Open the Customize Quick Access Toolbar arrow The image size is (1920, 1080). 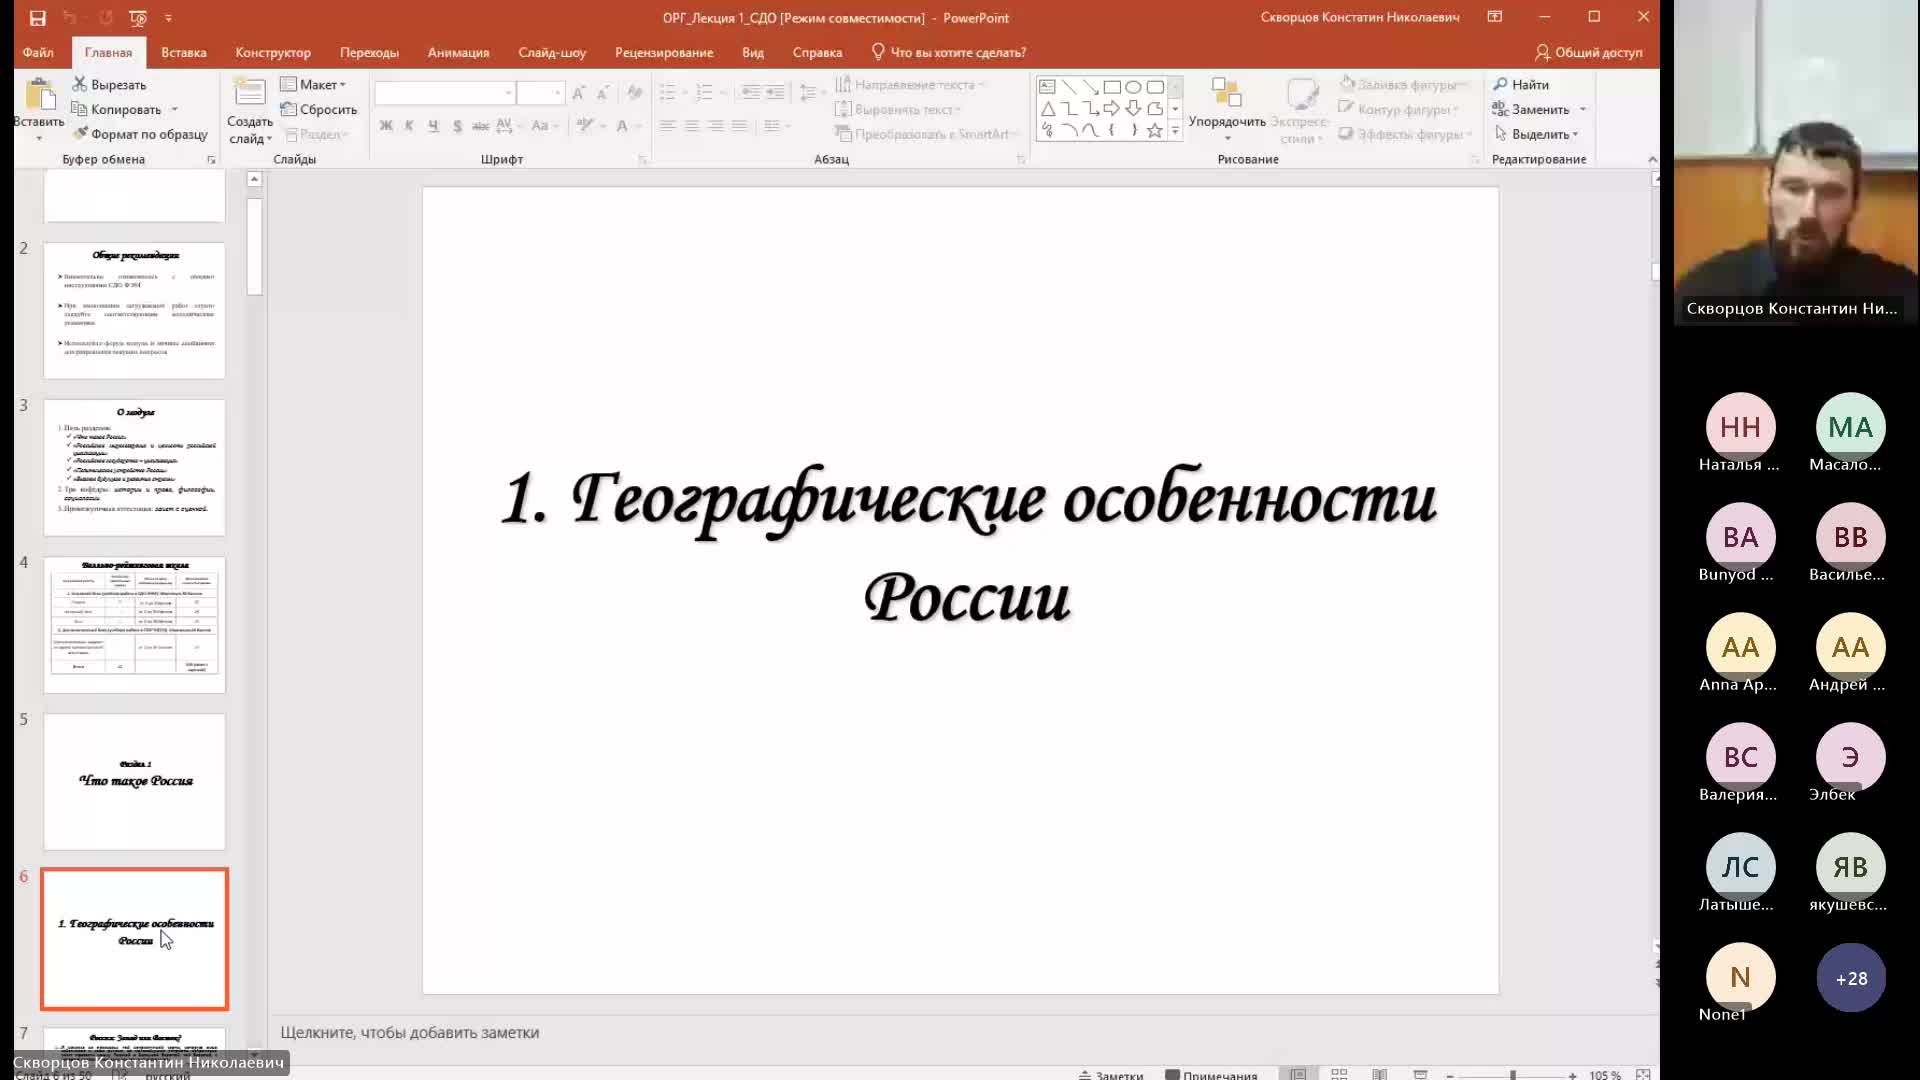point(168,18)
